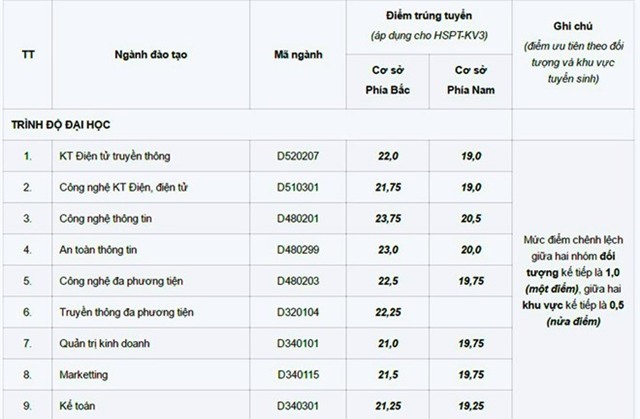Viewport: 640px width, 419px height.
Task: Click the major code D510301
Action: (x=299, y=187)
